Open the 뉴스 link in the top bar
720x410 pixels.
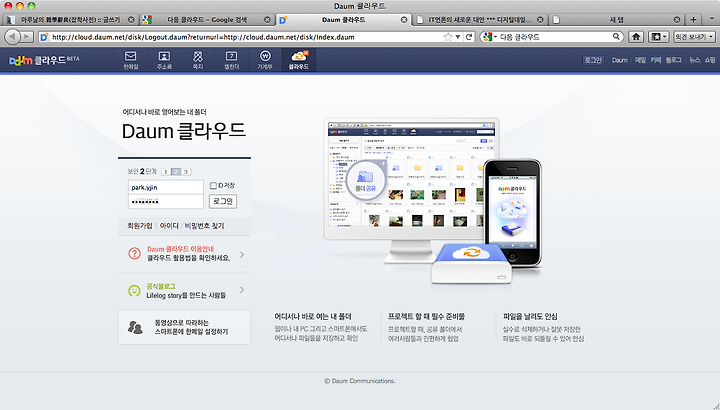[694, 60]
